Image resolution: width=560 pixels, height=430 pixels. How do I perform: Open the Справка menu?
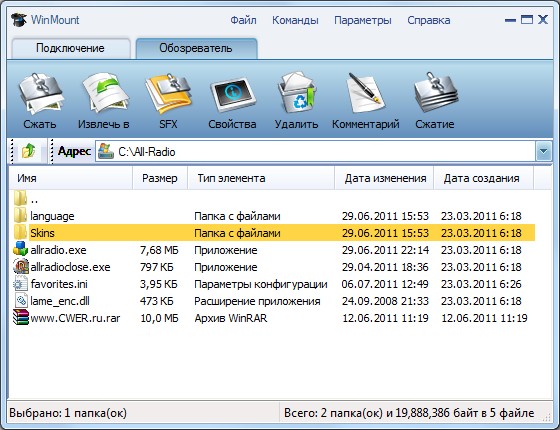coord(429,20)
